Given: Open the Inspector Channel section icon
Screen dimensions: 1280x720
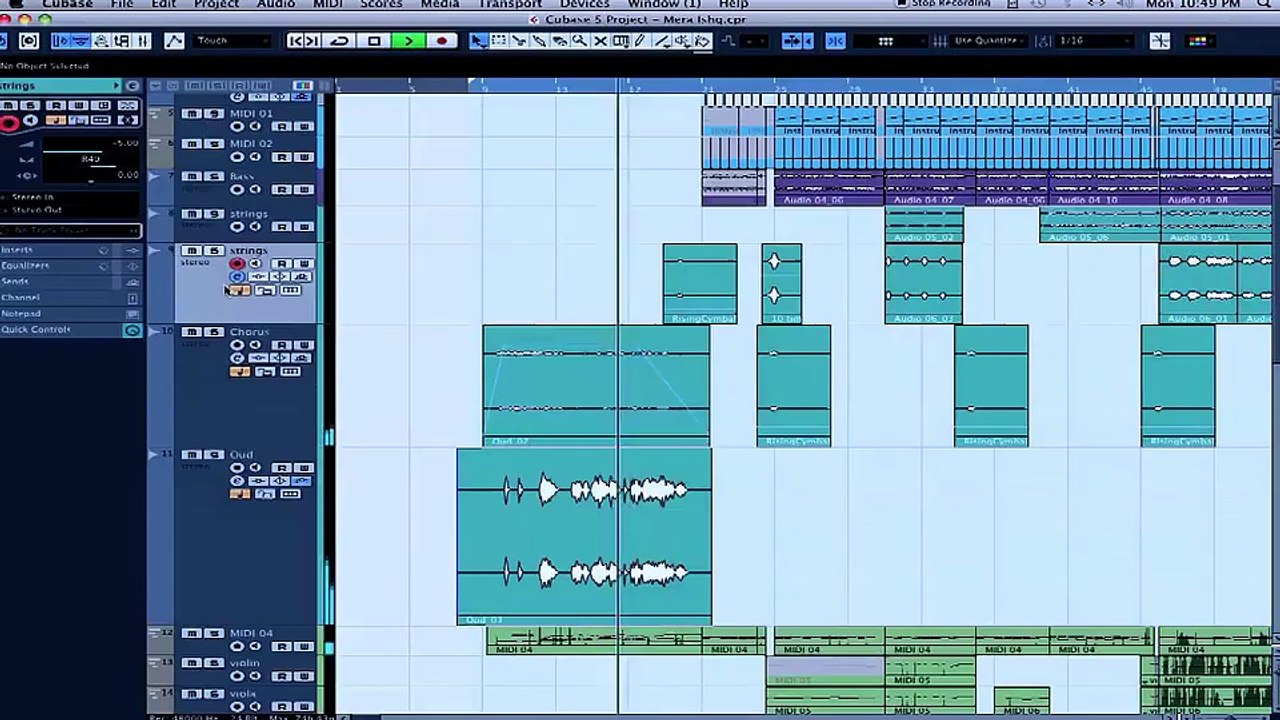Looking at the screenshot, I should pyautogui.click(x=132, y=298).
